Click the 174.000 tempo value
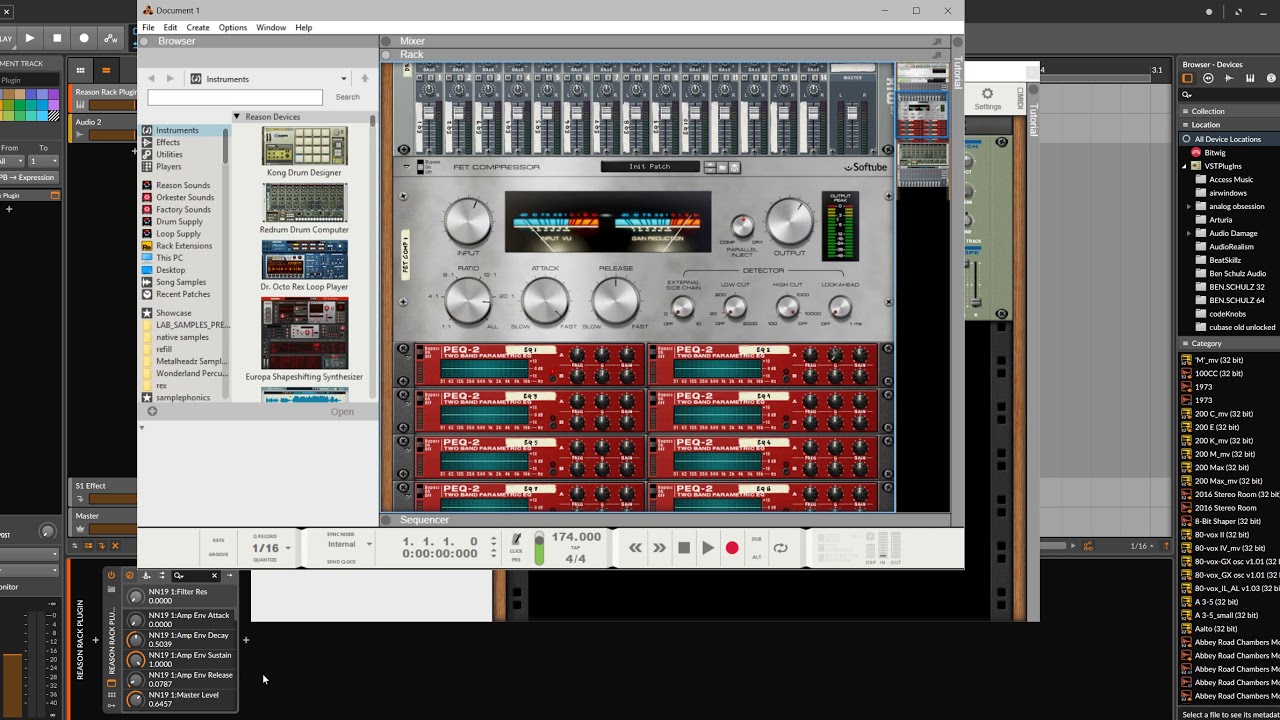Viewport: 1280px width, 720px height. (577, 537)
